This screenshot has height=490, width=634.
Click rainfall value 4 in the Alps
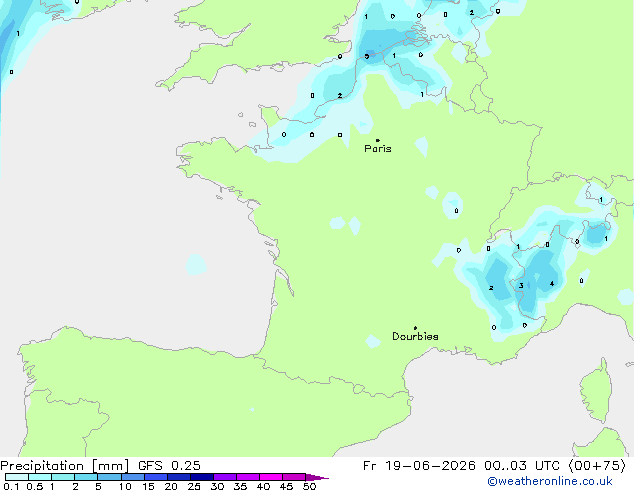point(552,284)
